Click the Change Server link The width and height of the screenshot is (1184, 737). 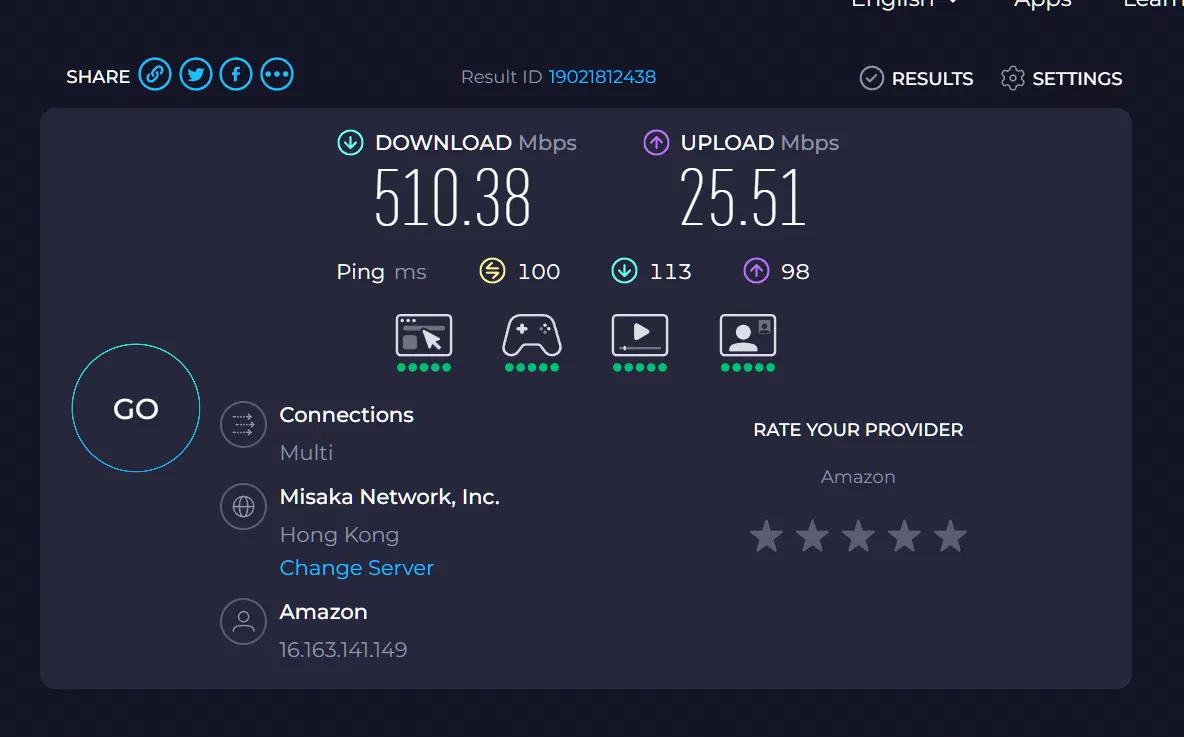click(x=357, y=568)
